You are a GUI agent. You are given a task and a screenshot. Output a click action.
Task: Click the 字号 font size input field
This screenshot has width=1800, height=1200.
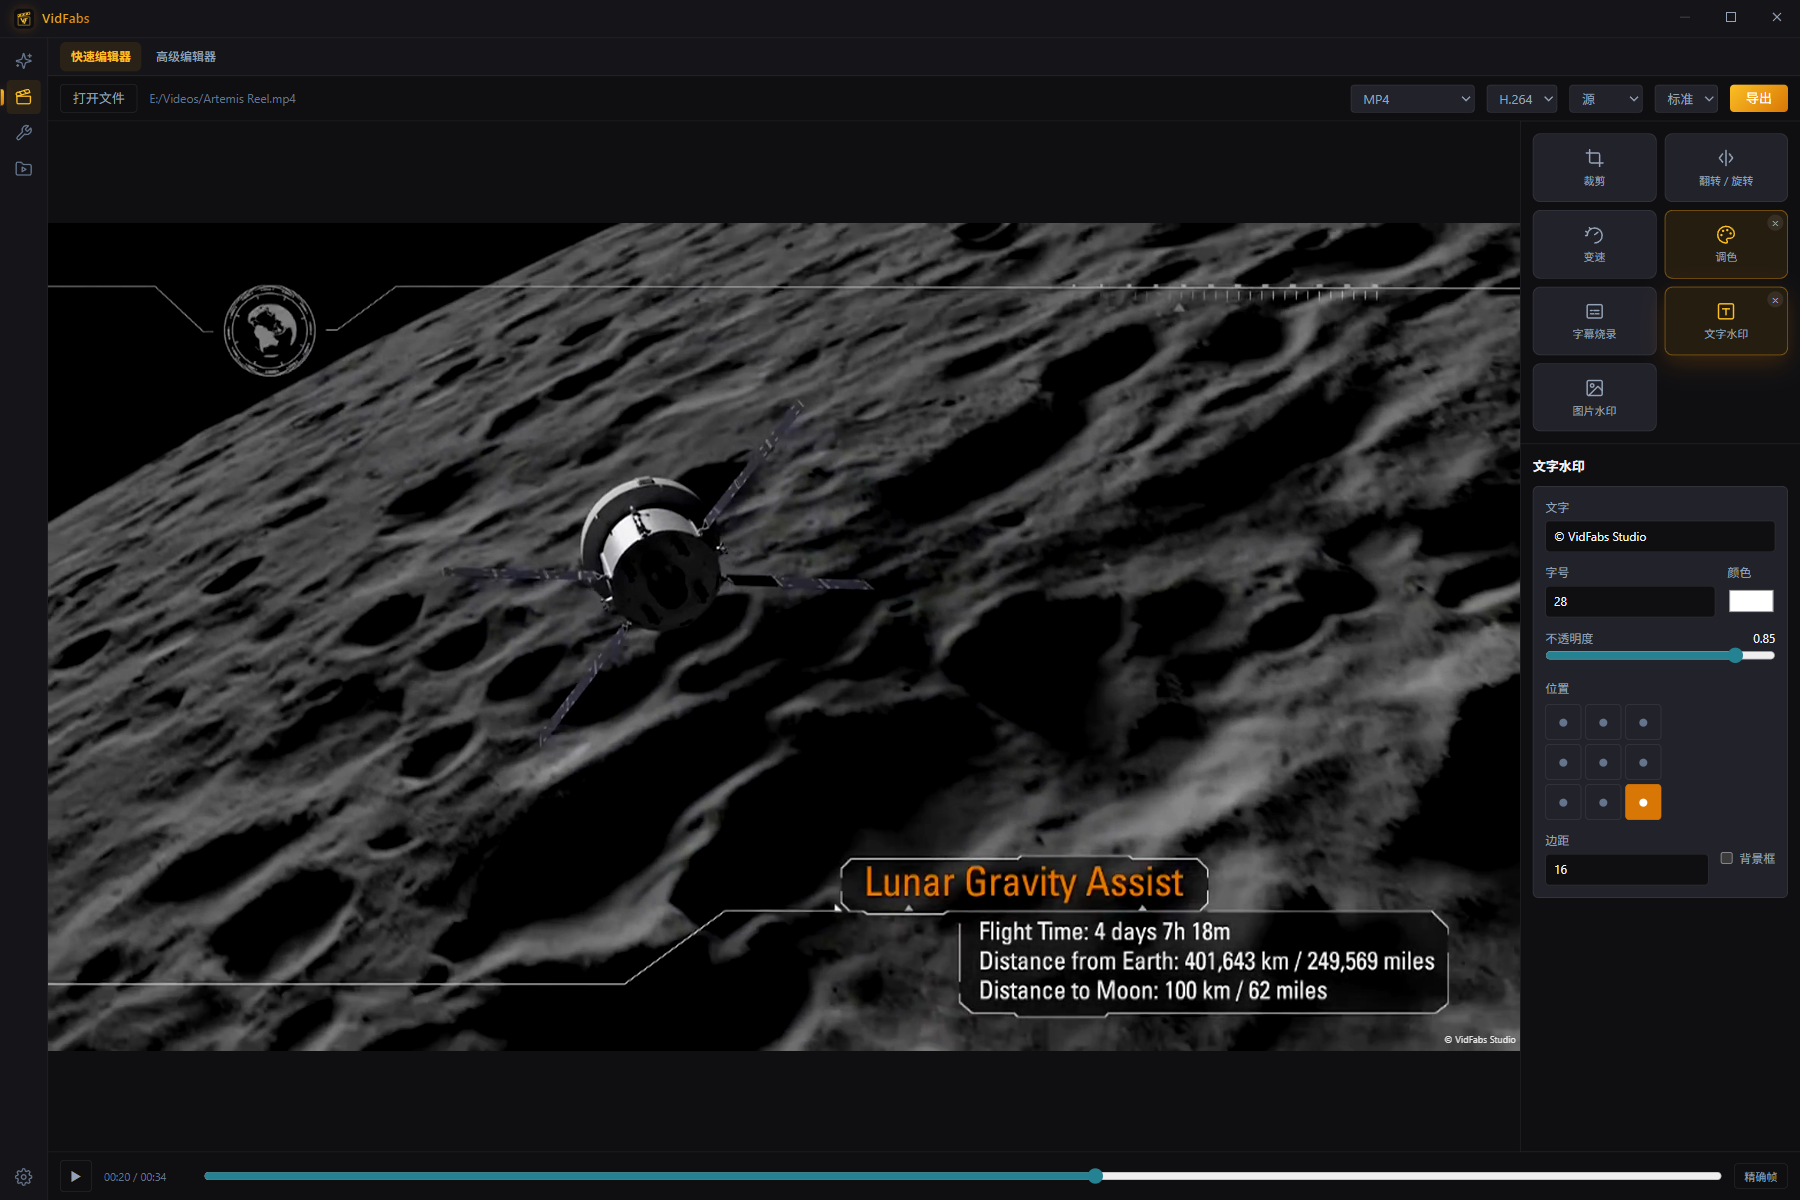coord(1629,601)
